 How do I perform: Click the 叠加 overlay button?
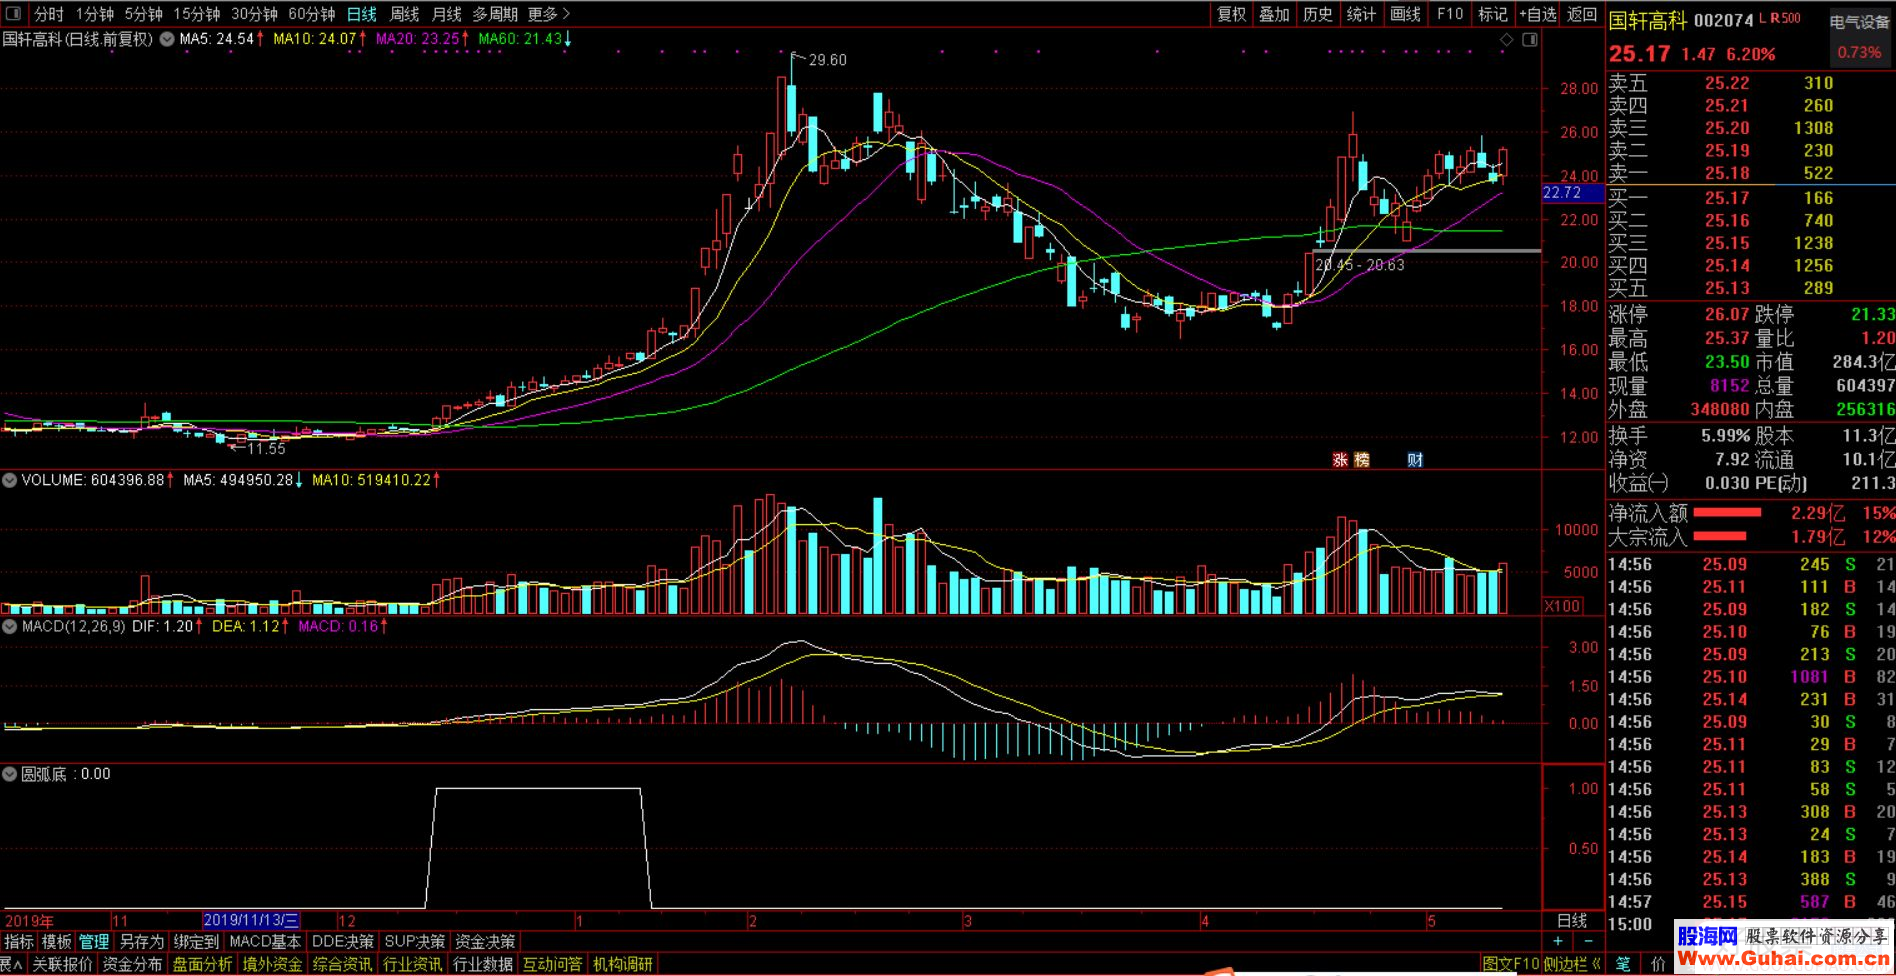pos(1274,14)
